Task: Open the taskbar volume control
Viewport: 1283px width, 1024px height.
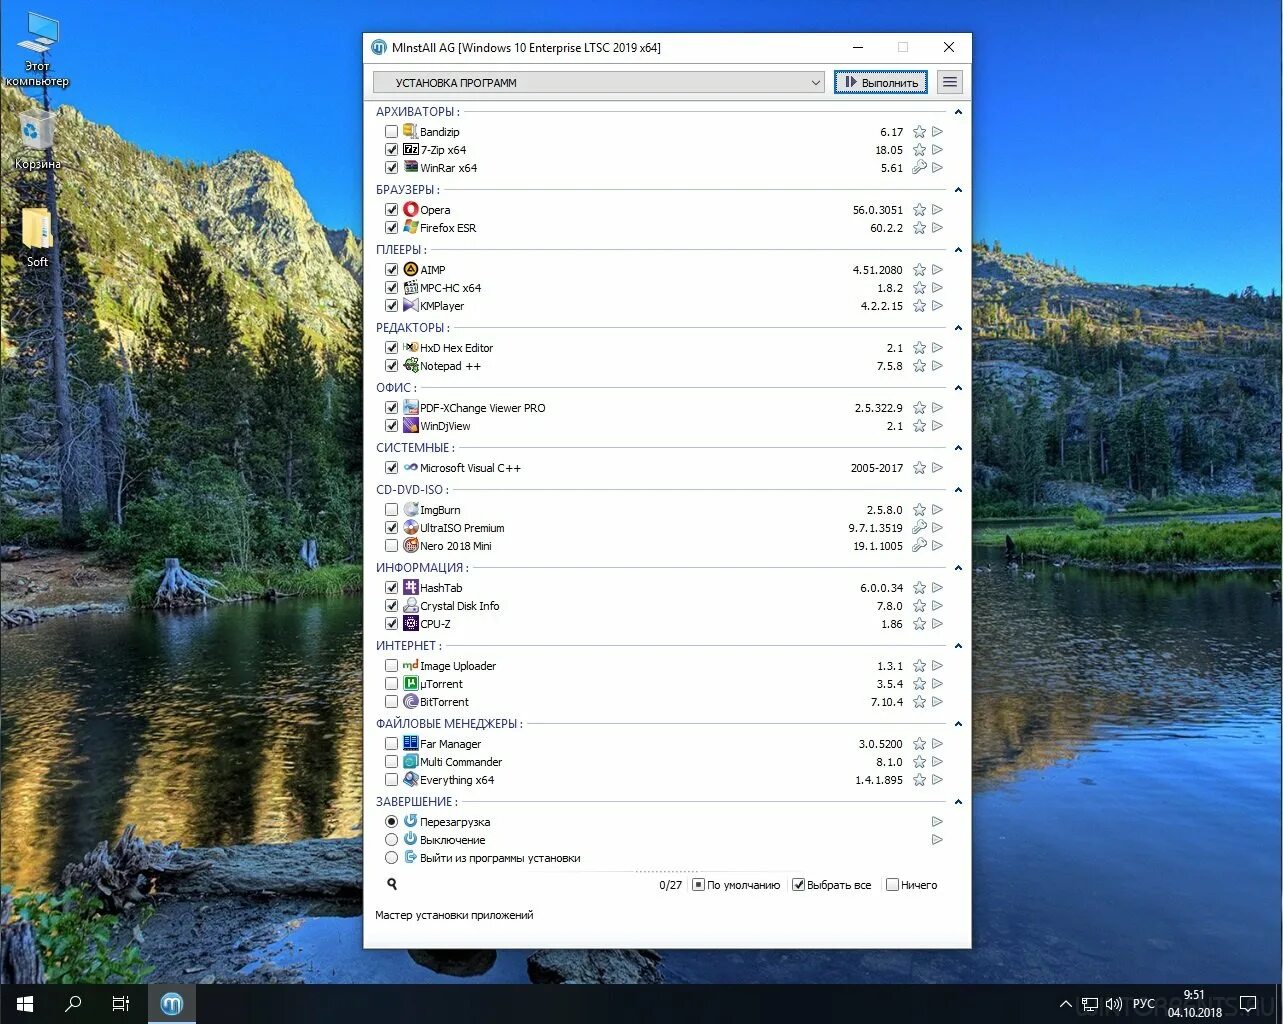Action: point(1113,1004)
